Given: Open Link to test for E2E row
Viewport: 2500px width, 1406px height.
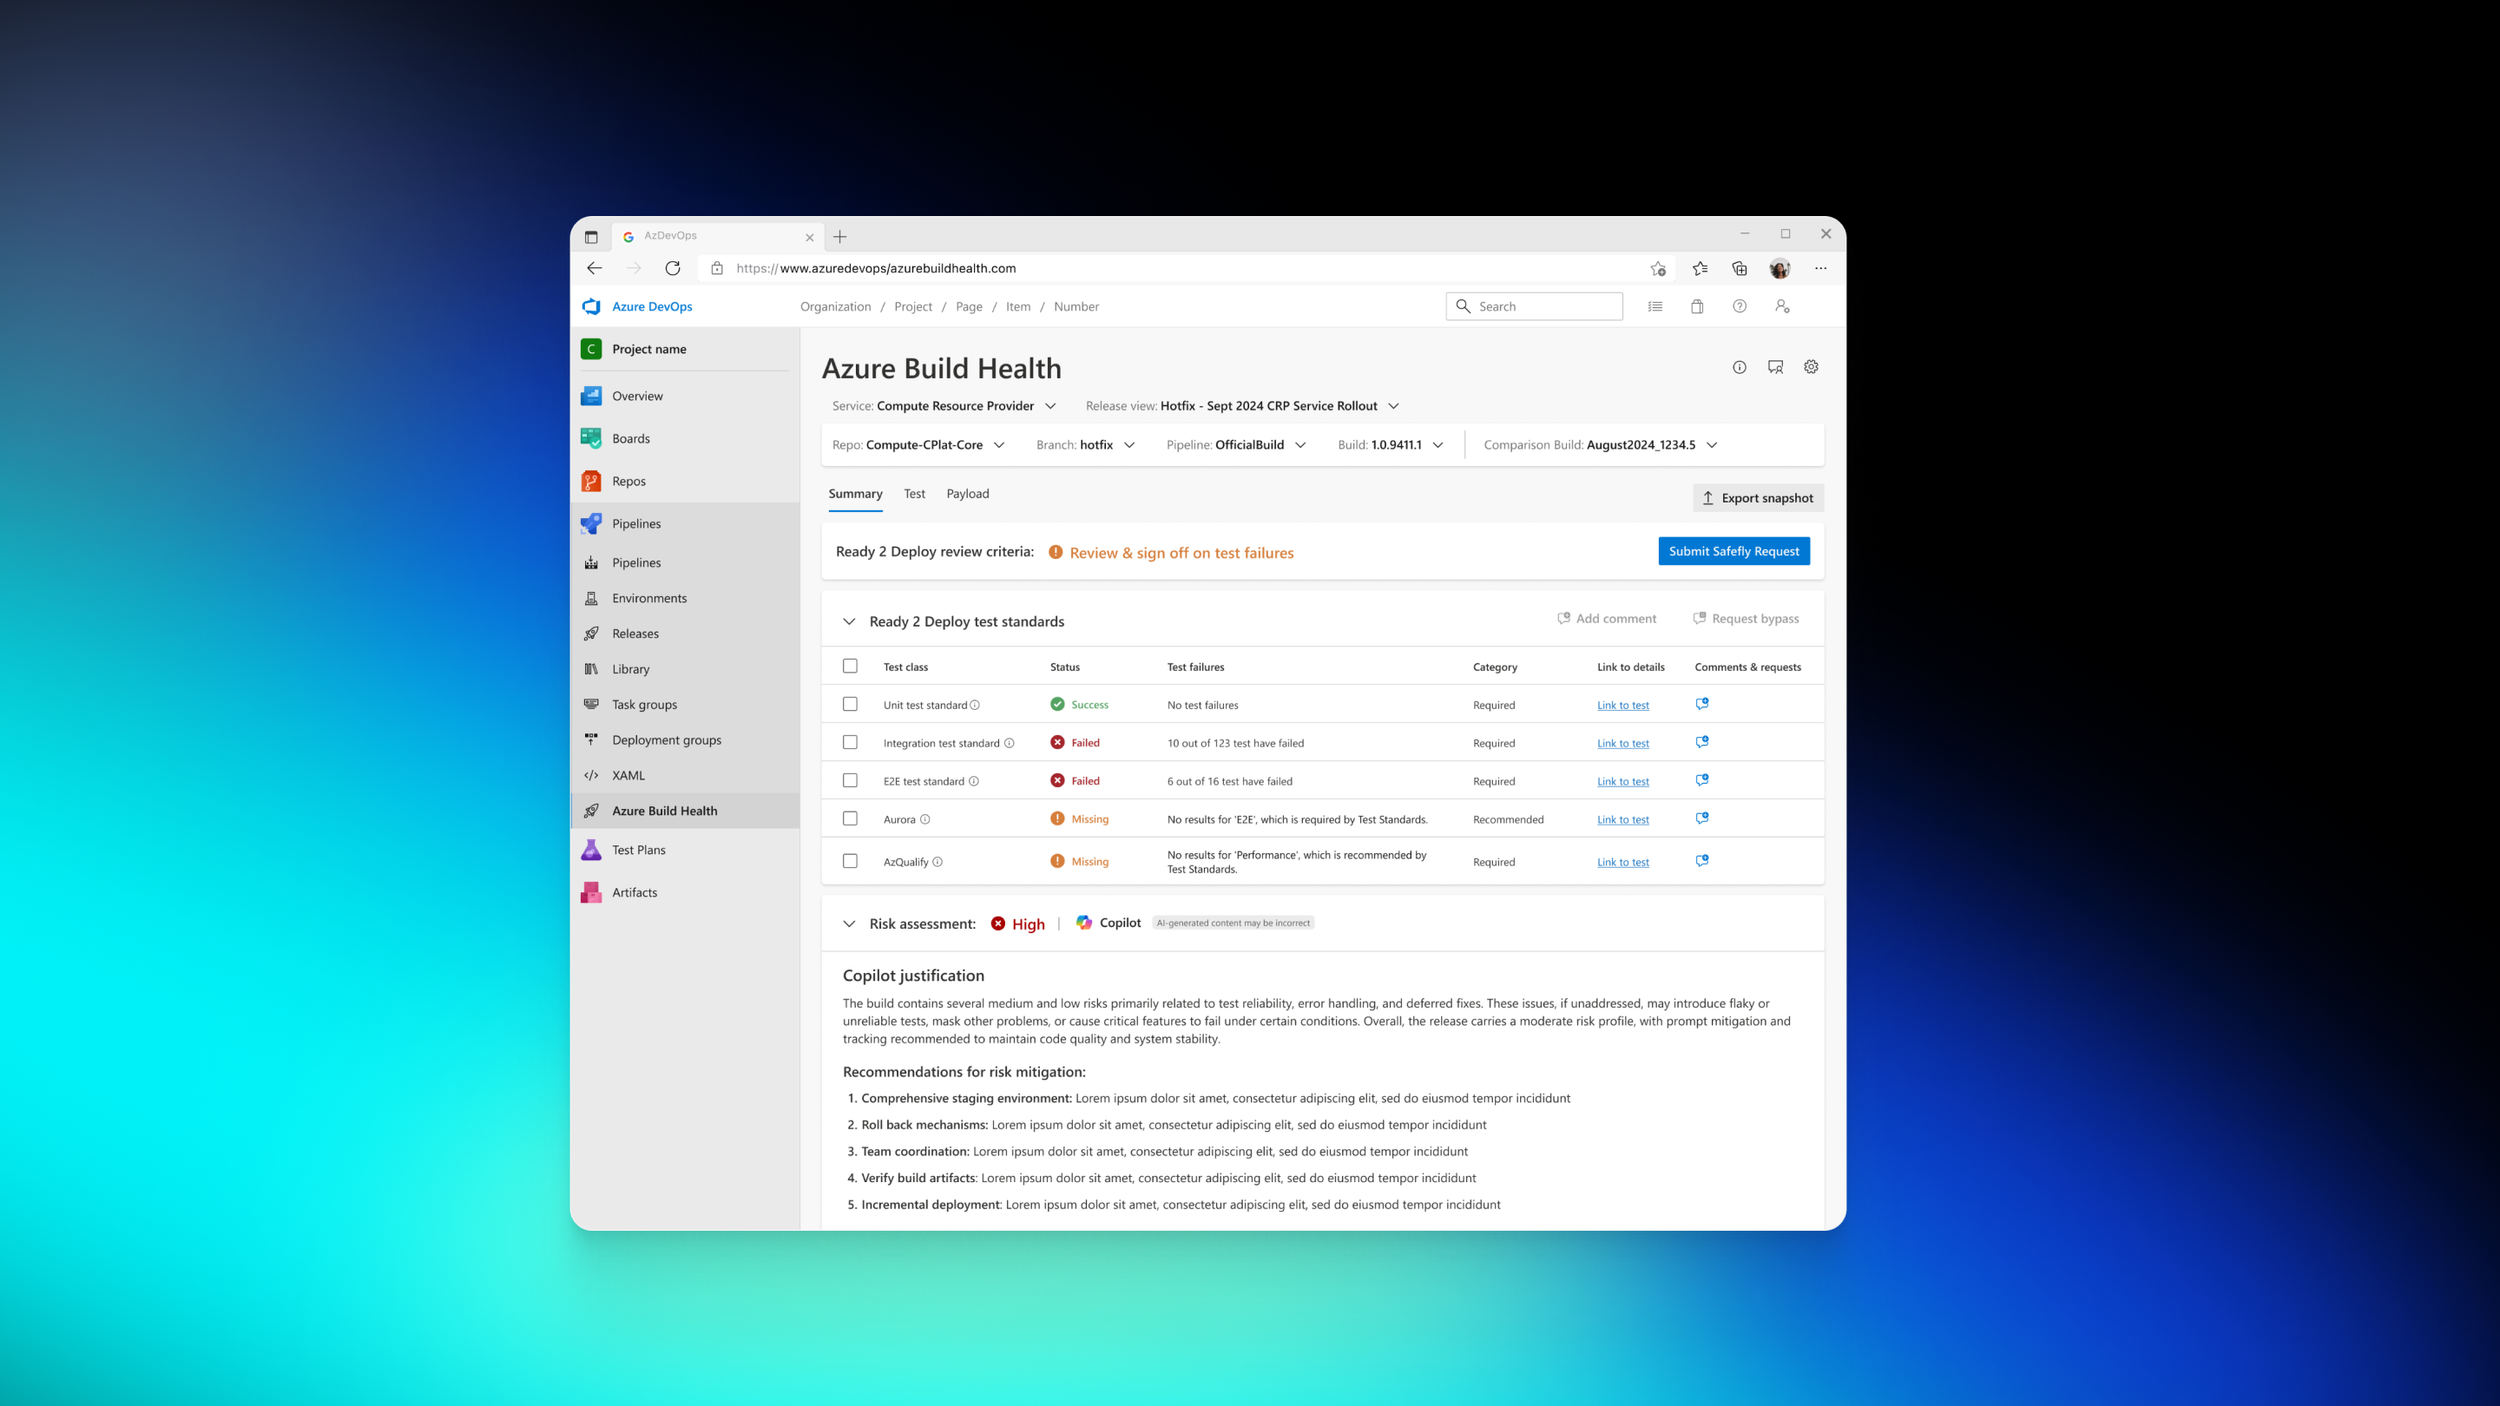Looking at the screenshot, I should pyautogui.click(x=1622, y=781).
